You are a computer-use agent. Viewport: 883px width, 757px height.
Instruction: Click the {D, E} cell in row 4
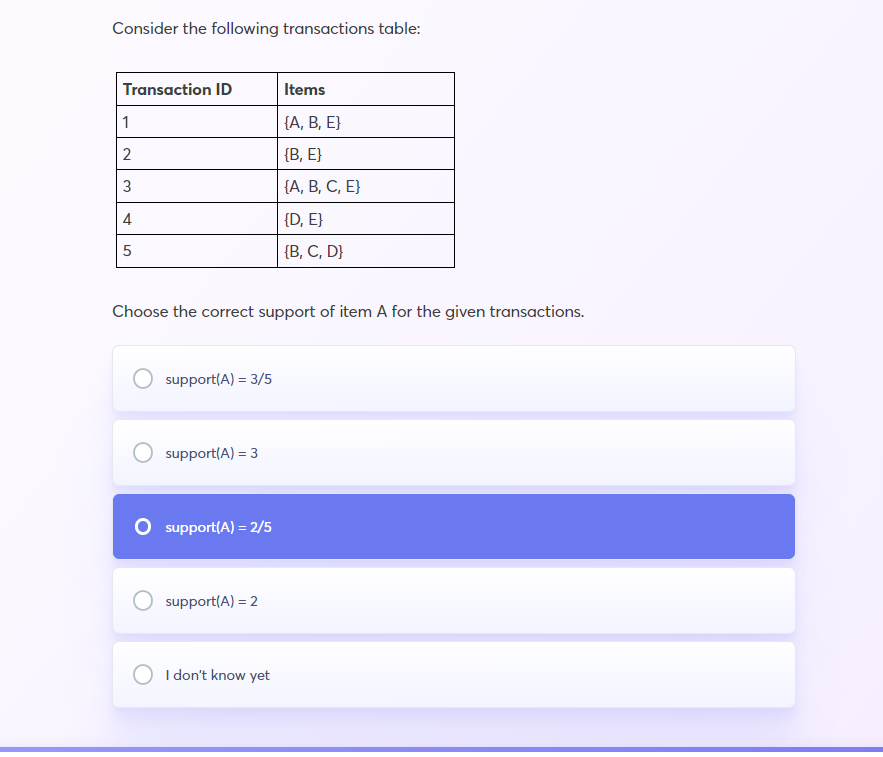click(x=302, y=218)
